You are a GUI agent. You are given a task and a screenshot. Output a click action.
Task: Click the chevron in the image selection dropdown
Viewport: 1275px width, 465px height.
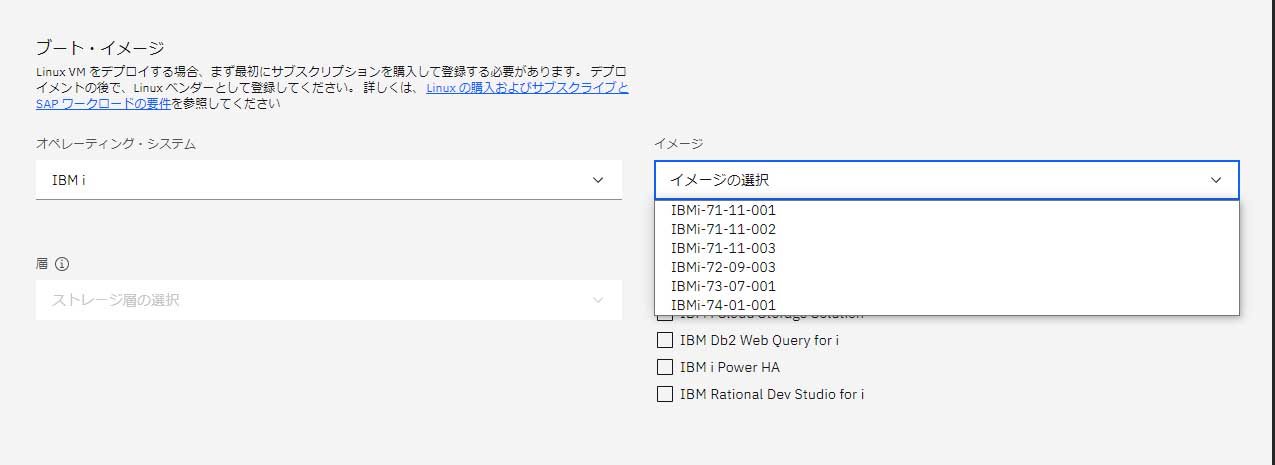point(1216,180)
